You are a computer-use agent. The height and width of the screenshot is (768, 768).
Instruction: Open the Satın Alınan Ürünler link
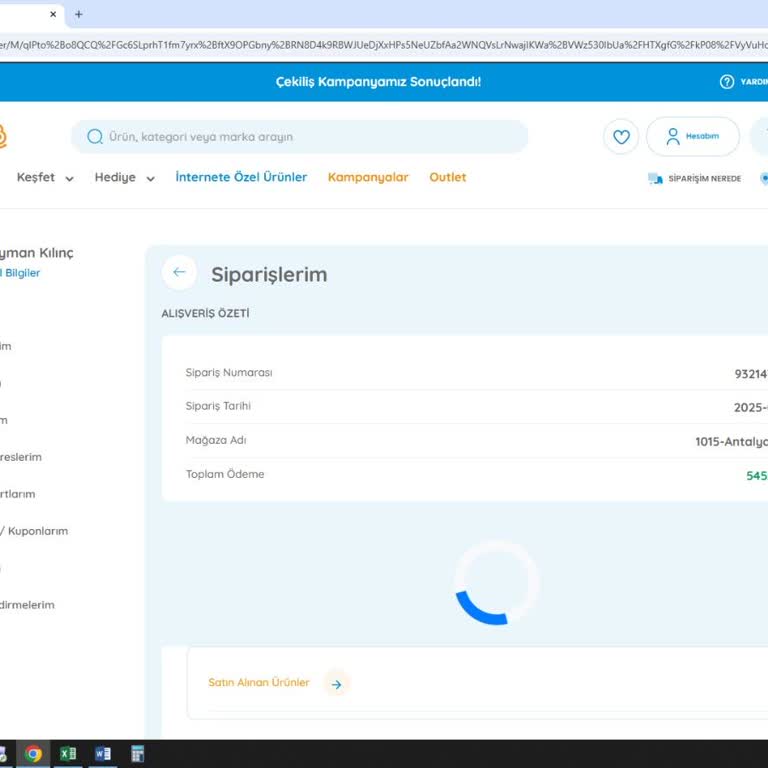[x=259, y=683]
